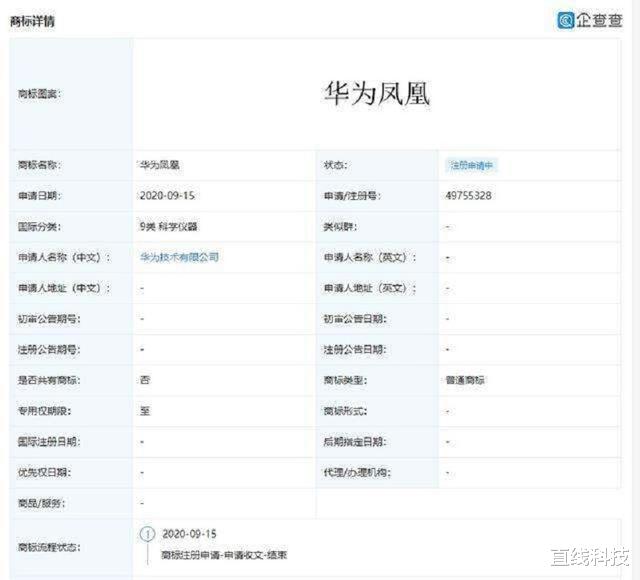Click the 是否共有商标 label

tap(49, 380)
